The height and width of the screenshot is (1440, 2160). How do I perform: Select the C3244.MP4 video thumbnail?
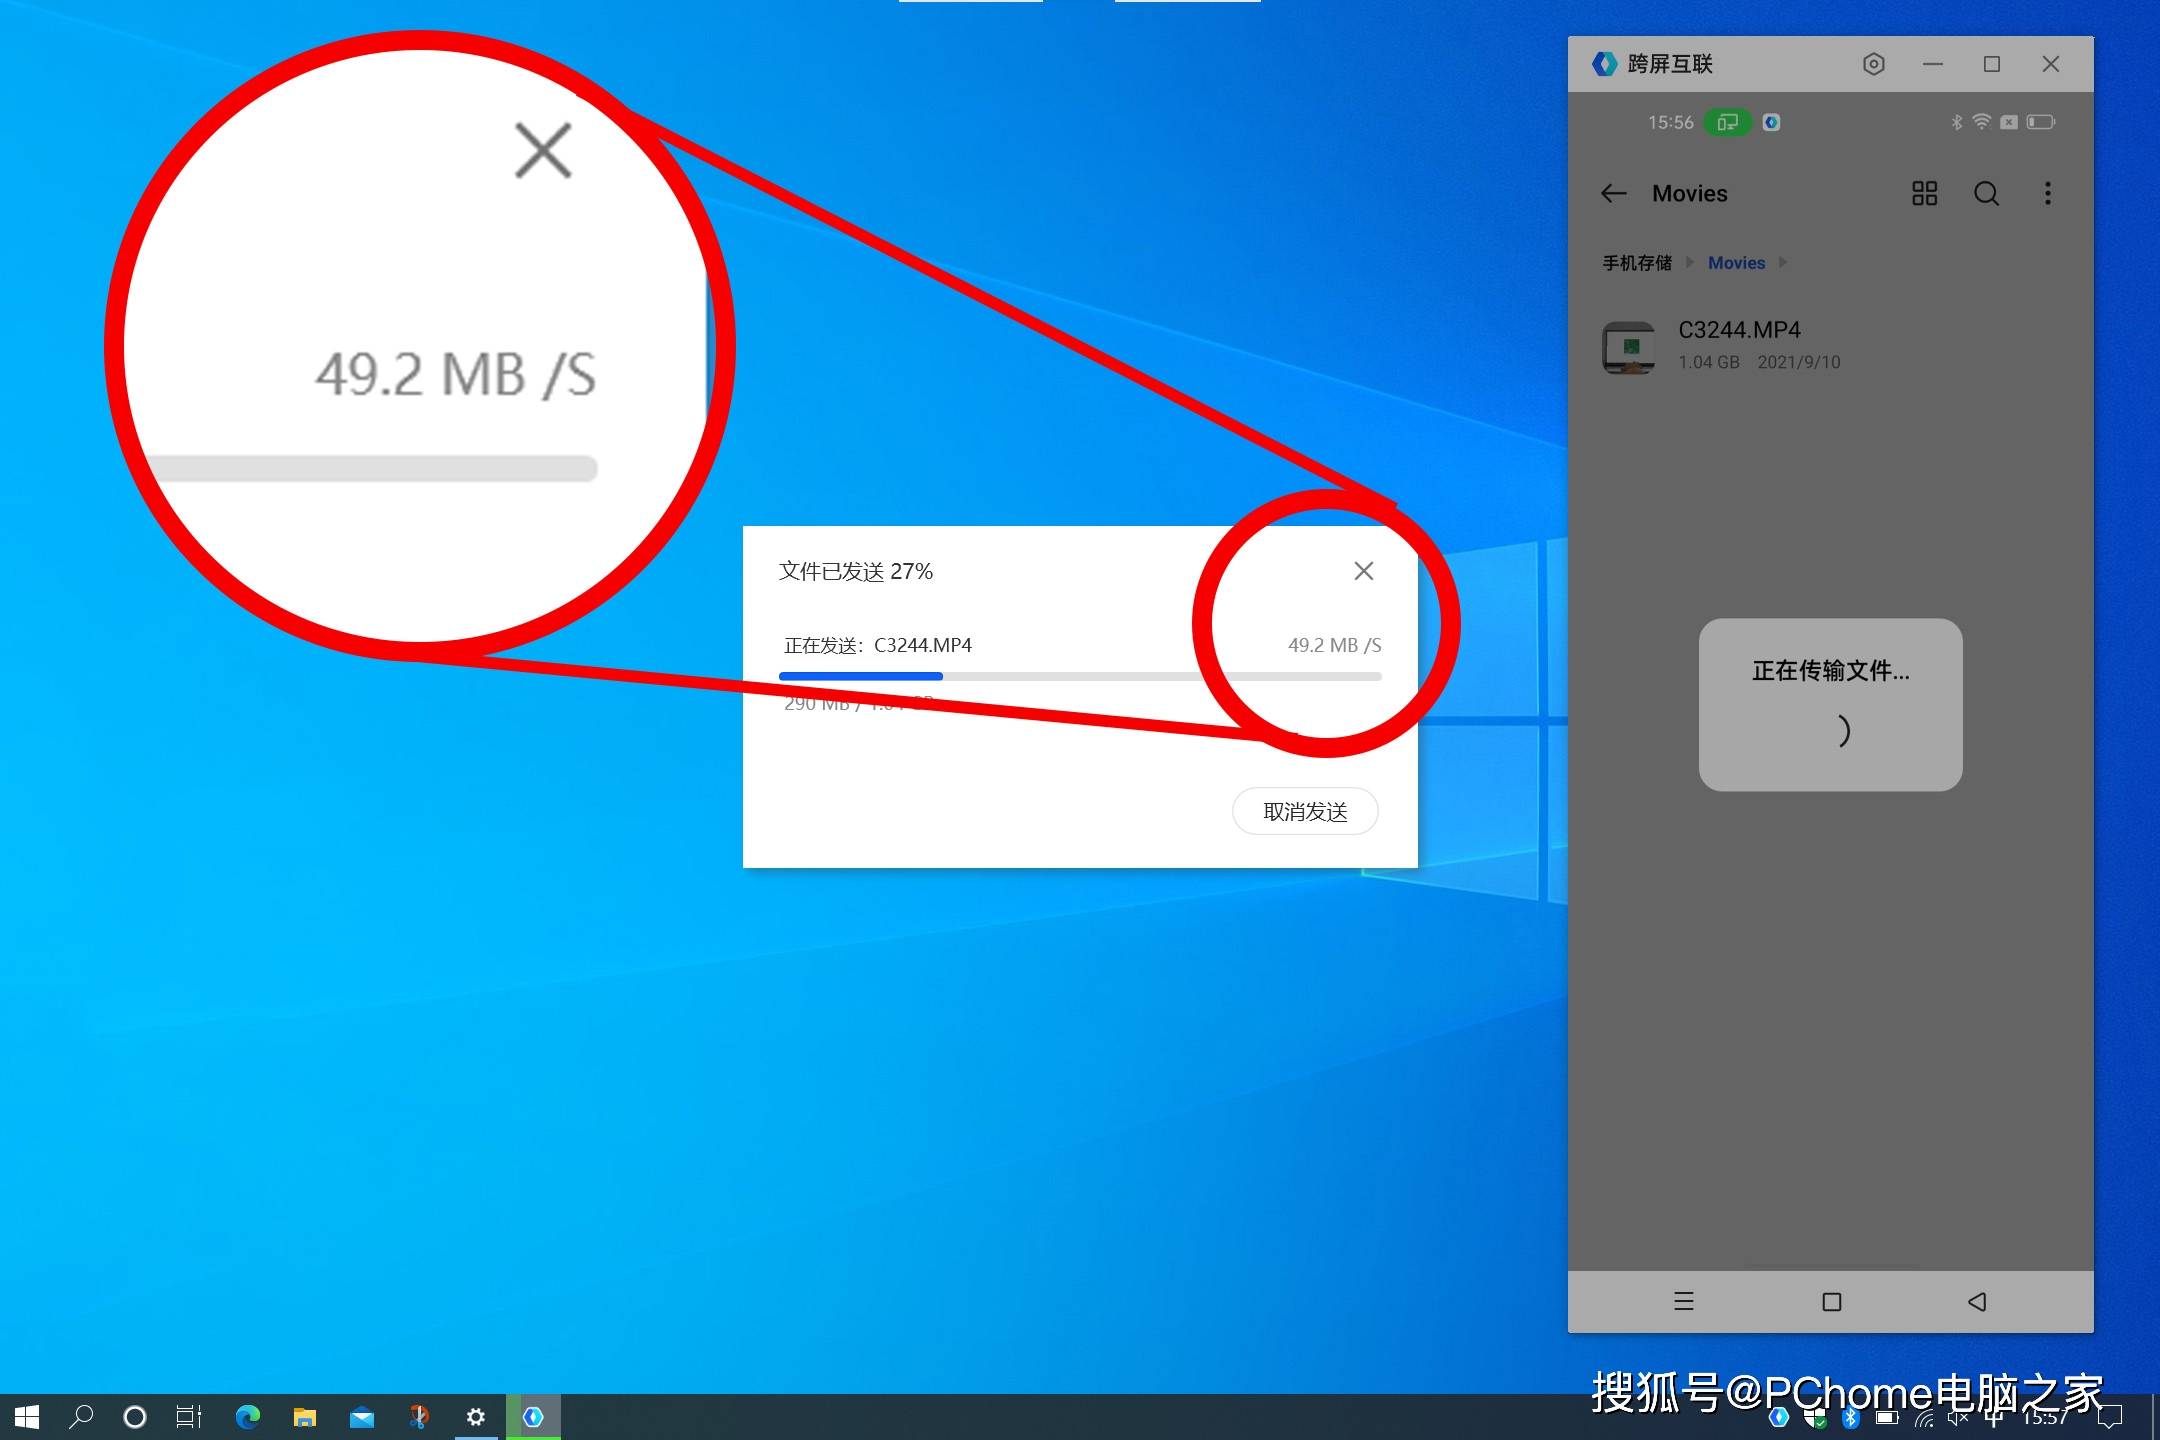1629,347
